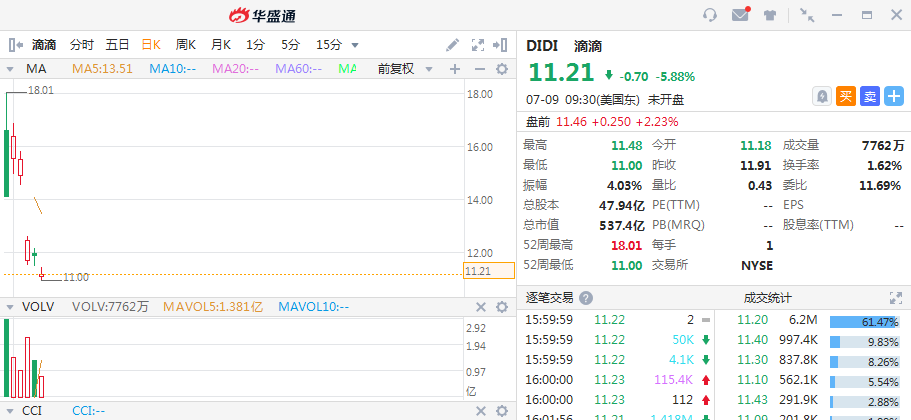Click the orange 买 buy button

tap(846, 96)
